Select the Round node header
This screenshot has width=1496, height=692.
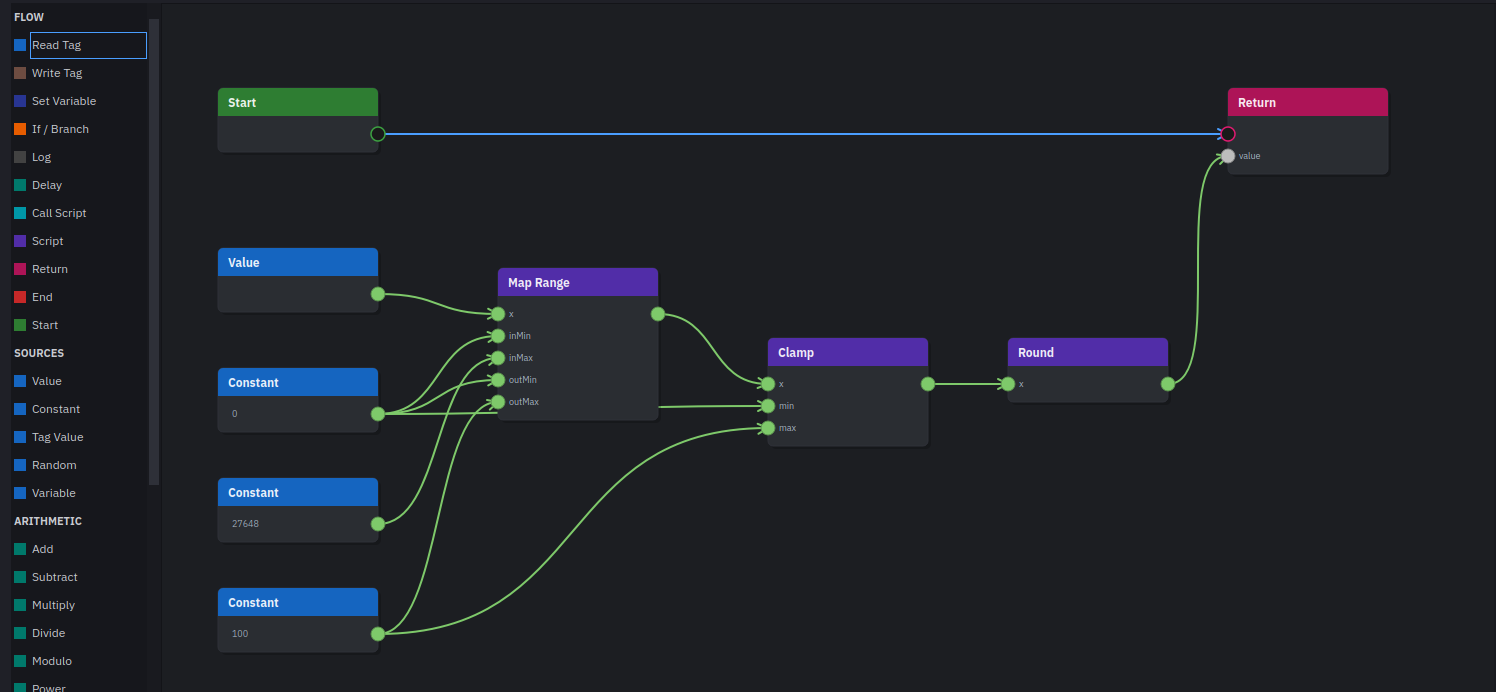click(1088, 352)
